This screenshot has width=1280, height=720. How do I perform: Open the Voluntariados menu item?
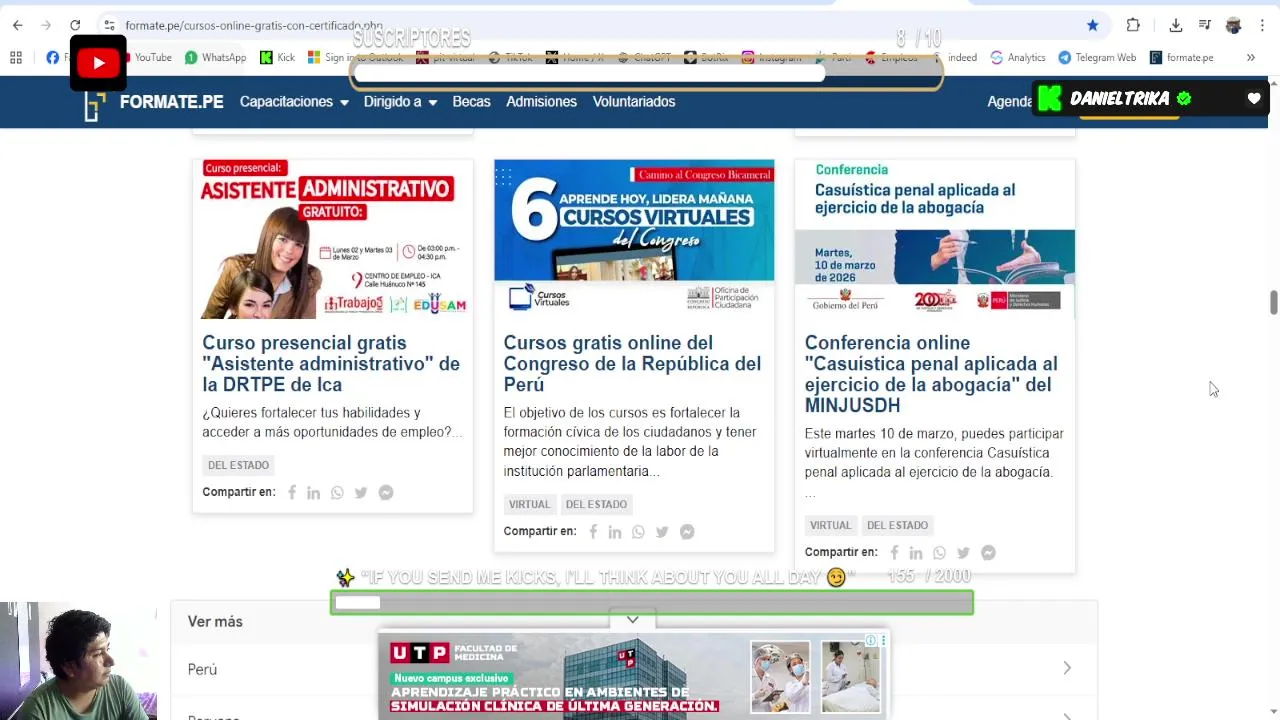[634, 102]
